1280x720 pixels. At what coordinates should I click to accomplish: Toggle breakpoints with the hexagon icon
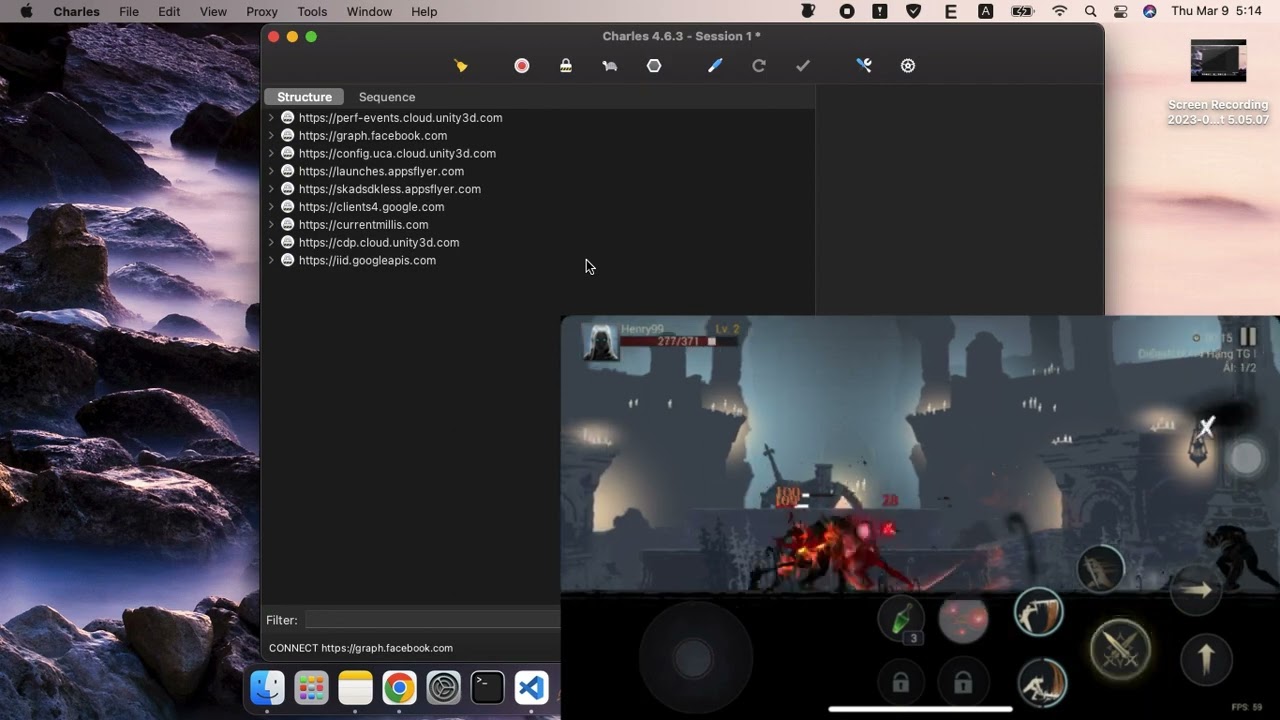[x=654, y=66]
